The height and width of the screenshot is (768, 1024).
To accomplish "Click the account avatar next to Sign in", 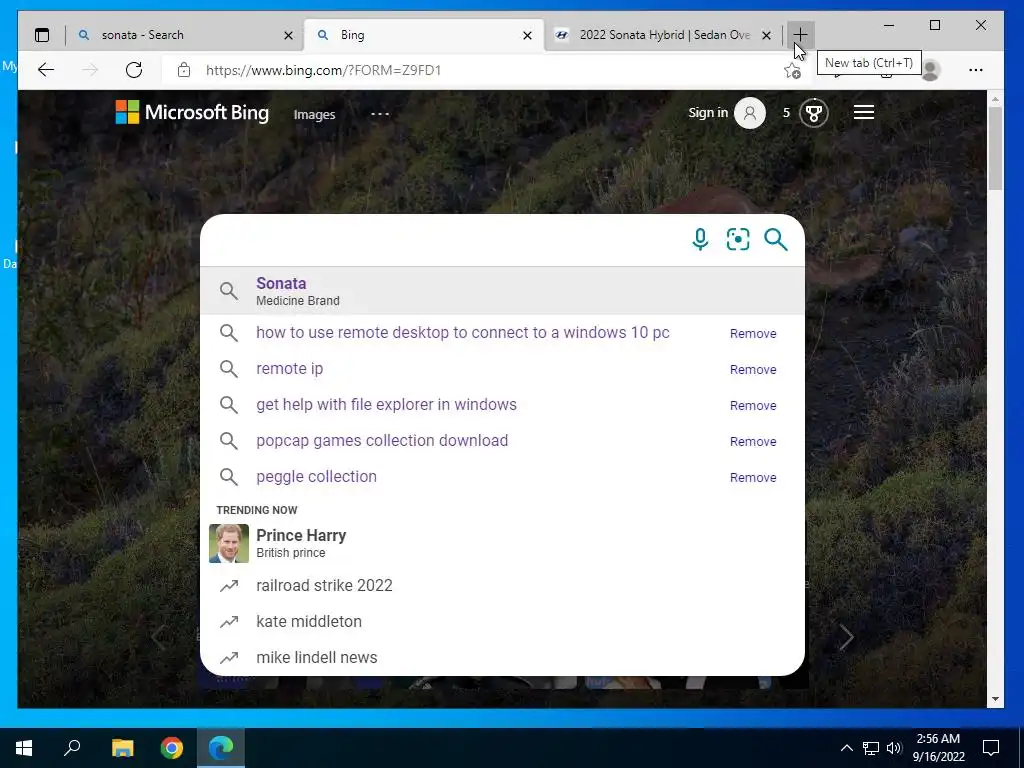I will coord(750,113).
